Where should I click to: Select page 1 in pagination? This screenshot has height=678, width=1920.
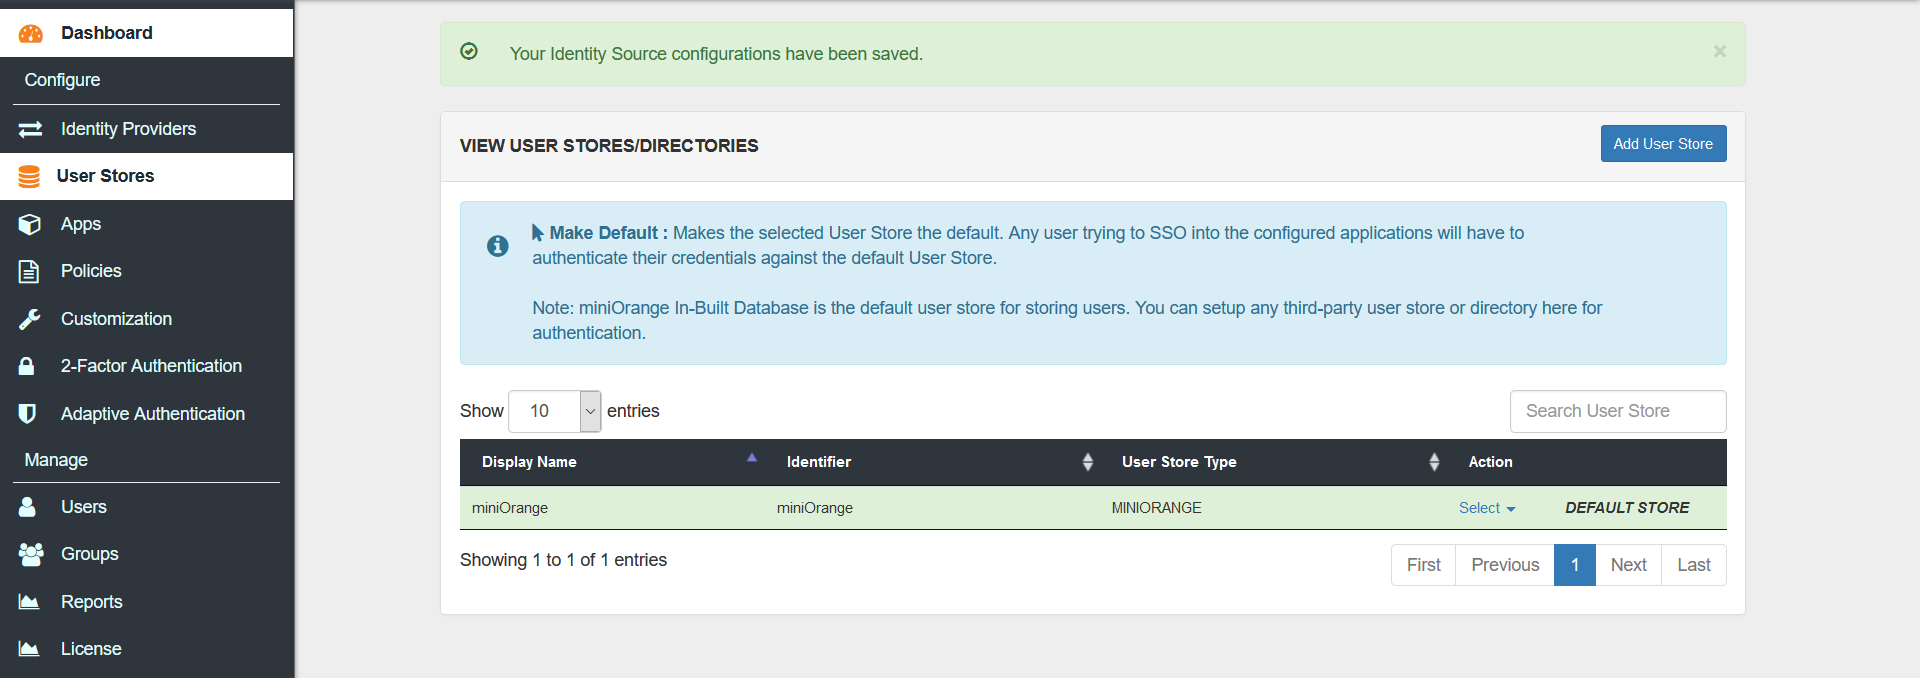tap(1575, 565)
